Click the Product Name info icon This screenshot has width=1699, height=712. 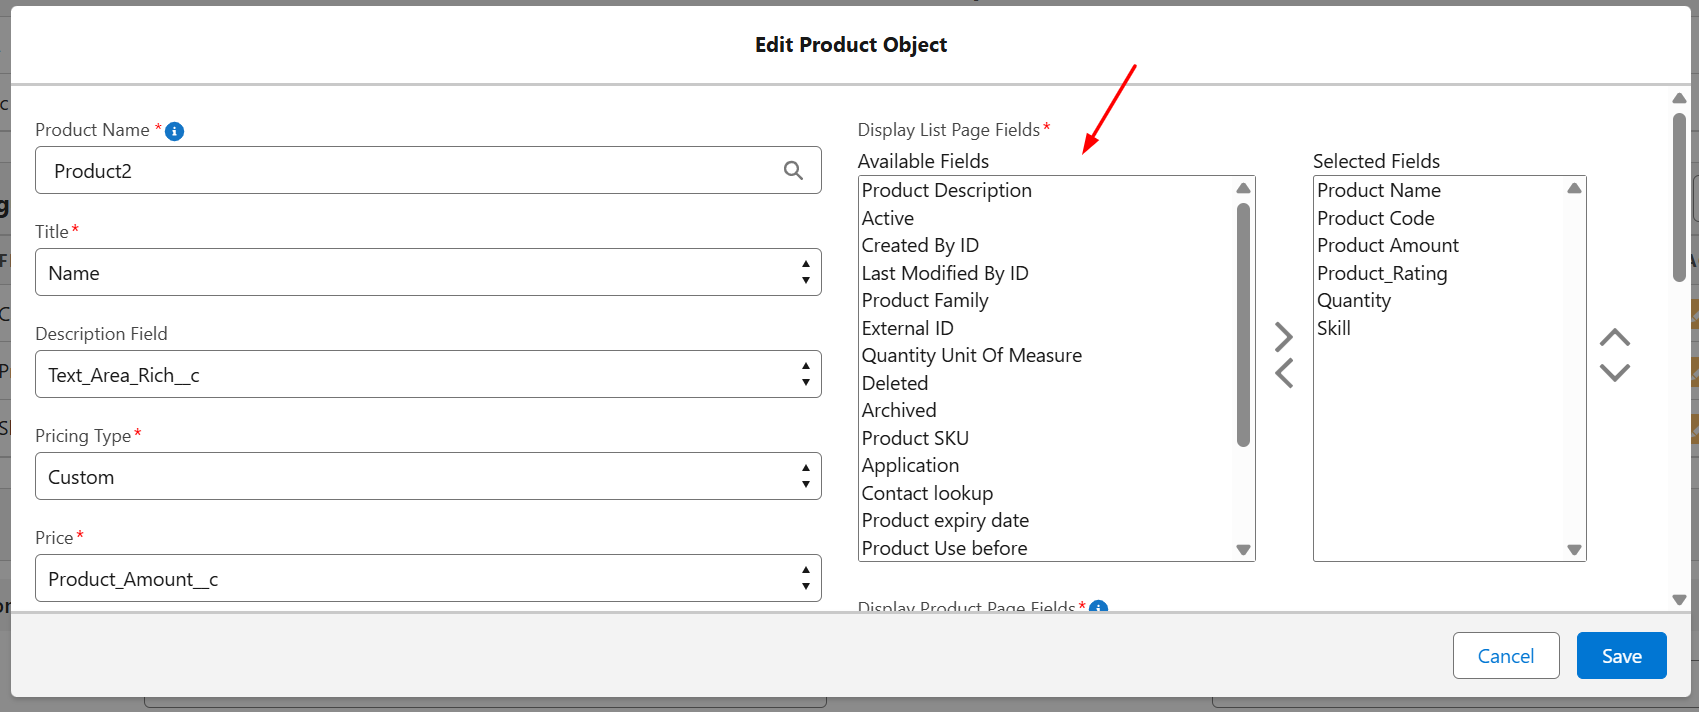click(174, 131)
